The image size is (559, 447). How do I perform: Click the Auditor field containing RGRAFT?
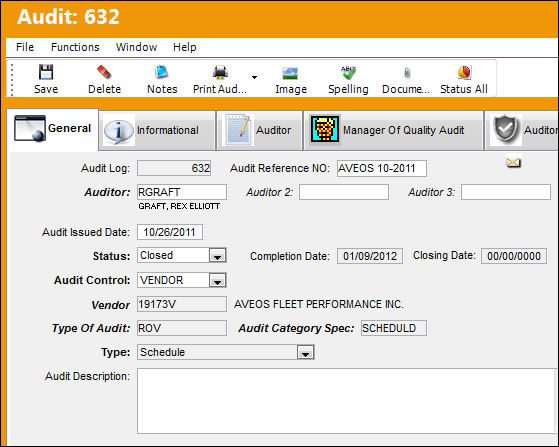[x=182, y=192]
